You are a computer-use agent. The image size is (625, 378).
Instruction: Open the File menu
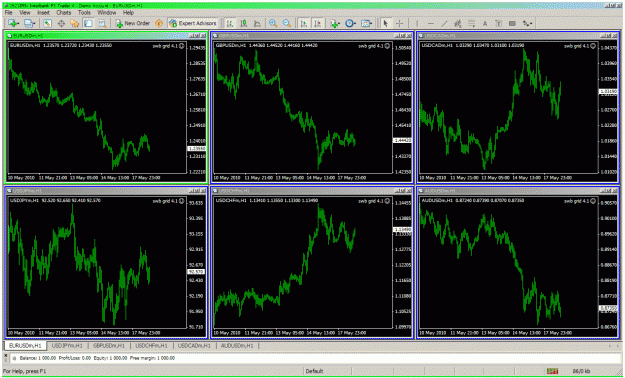pyautogui.click(x=8, y=13)
